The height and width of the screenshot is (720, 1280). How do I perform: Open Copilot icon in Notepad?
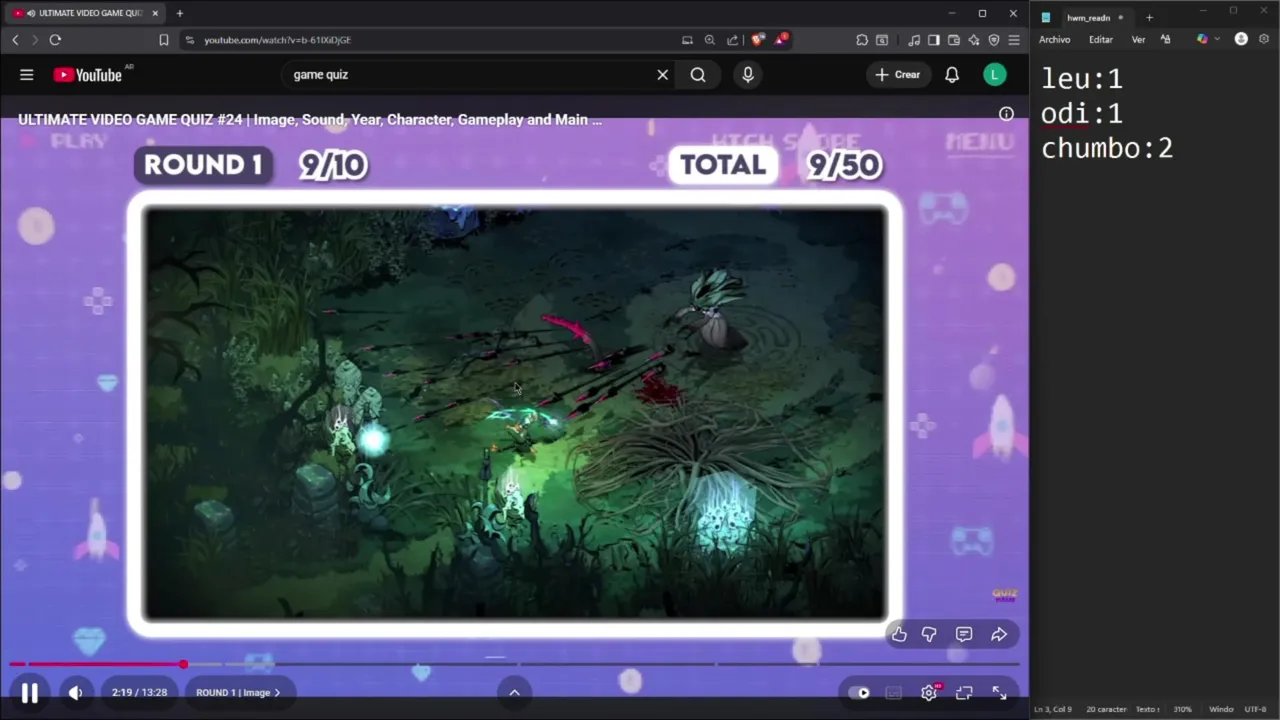tap(1202, 39)
